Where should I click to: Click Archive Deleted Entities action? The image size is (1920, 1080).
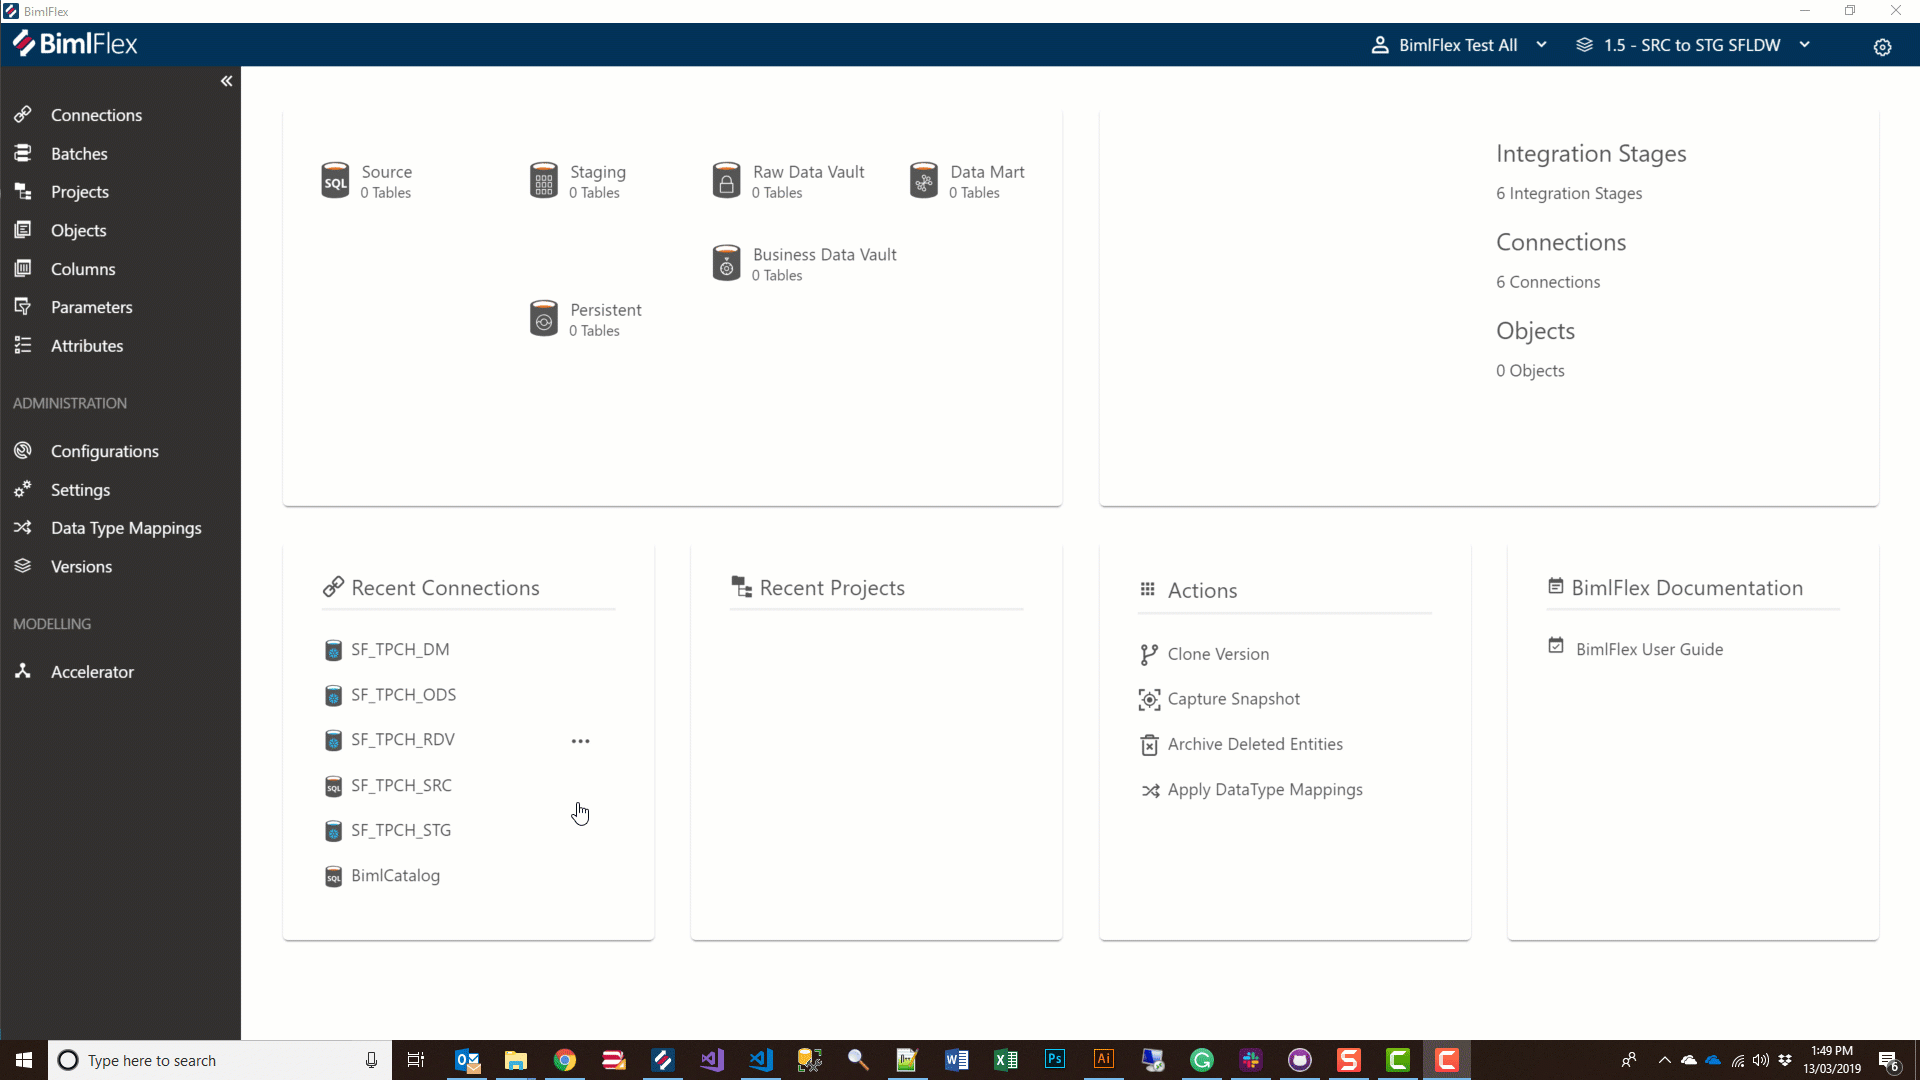point(1254,744)
